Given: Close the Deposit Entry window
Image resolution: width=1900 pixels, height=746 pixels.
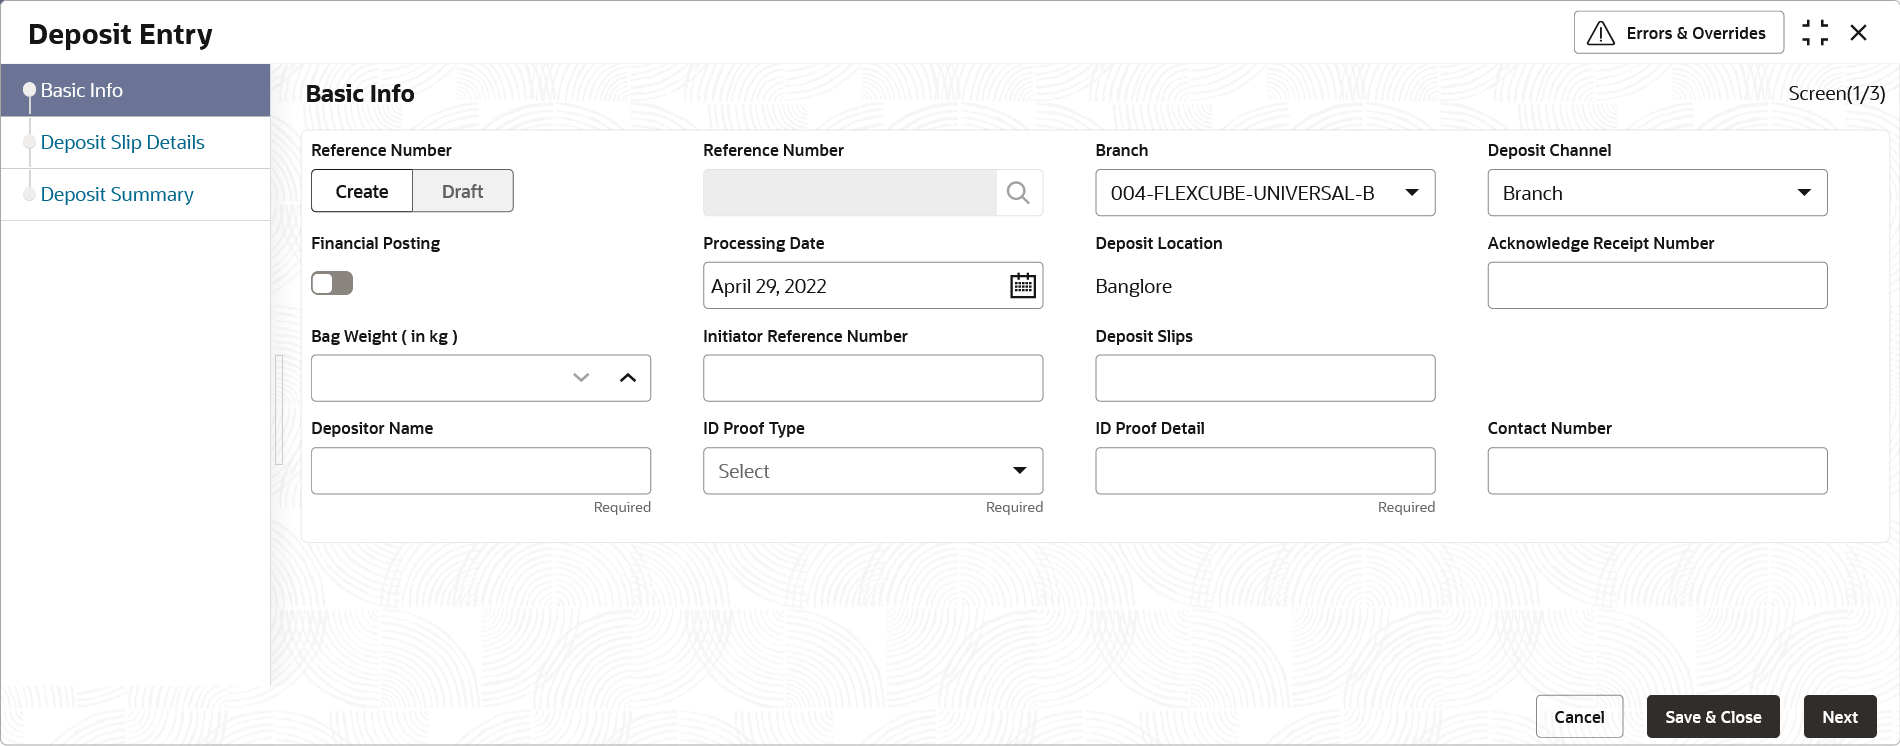Looking at the screenshot, I should pyautogui.click(x=1859, y=33).
